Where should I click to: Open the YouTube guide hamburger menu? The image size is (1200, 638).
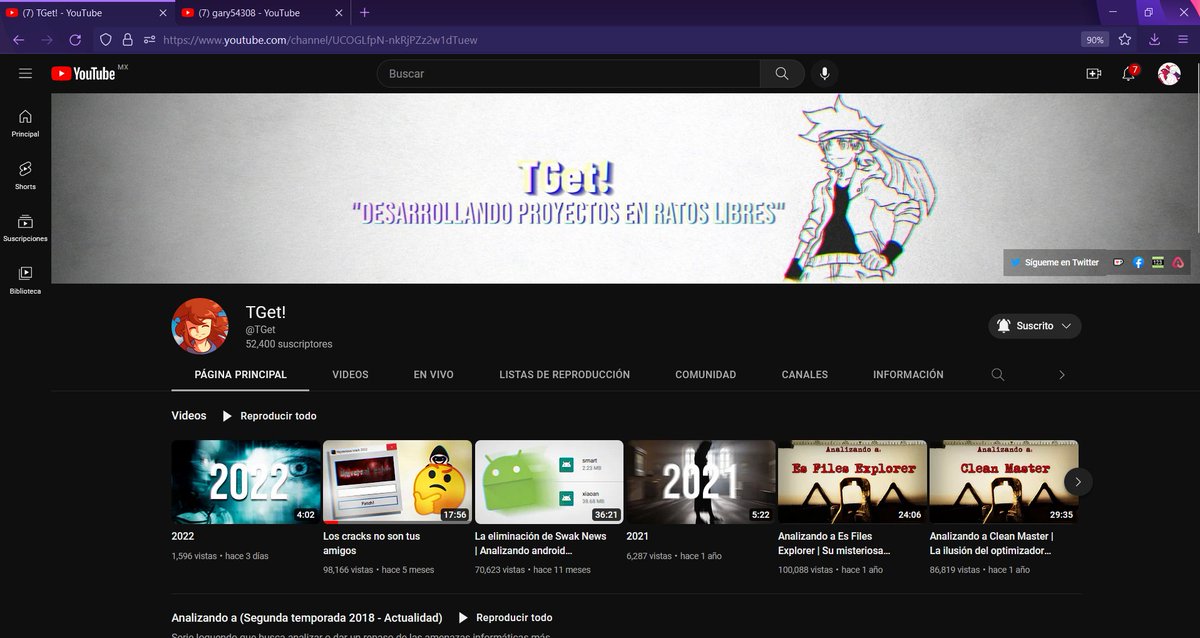click(x=26, y=73)
